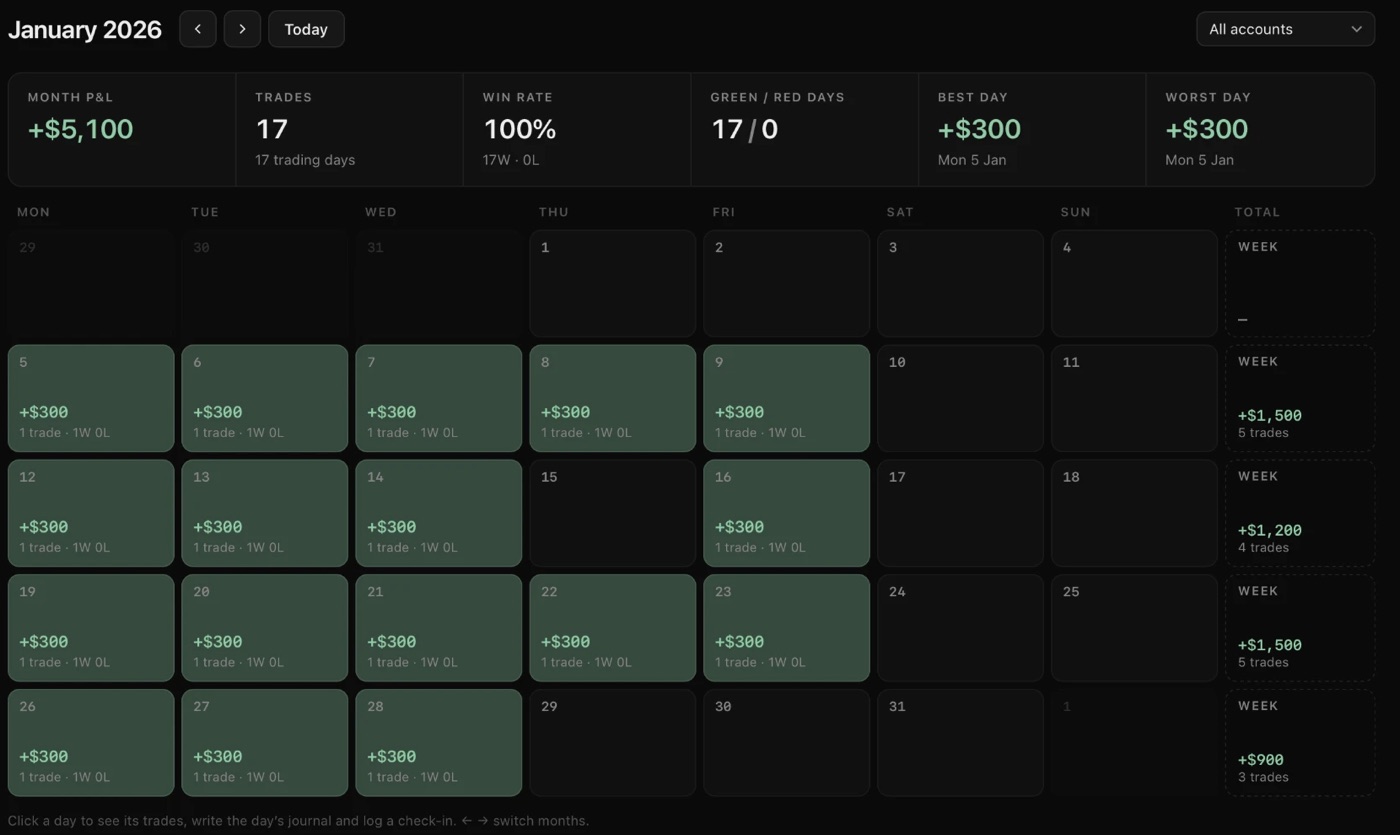Click the '17W · 0L' text
Image resolution: width=1400 pixels, height=835 pixels.
(511, 160)
